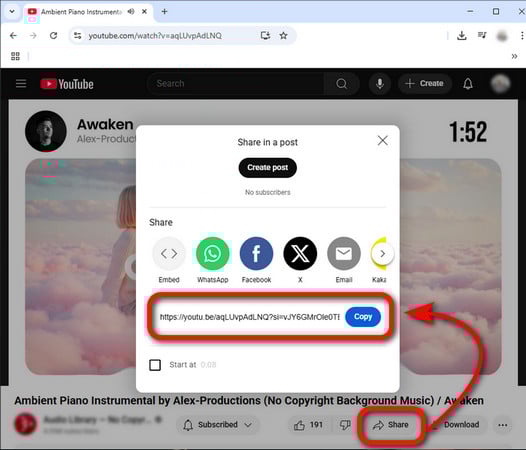Search with voice microphone icon
526x450 pixels.
(379, 84)
